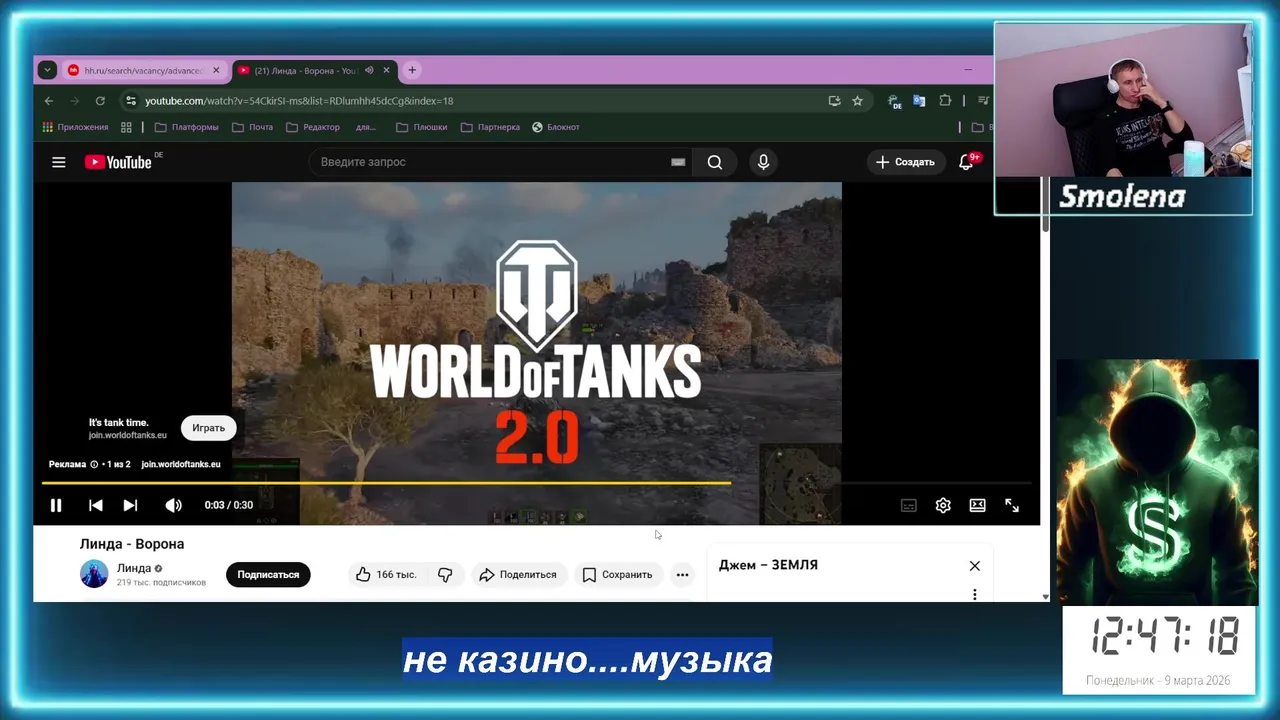Open more actions three-dot menu under video
The image size is (1280, 720).
click(682, 575)
